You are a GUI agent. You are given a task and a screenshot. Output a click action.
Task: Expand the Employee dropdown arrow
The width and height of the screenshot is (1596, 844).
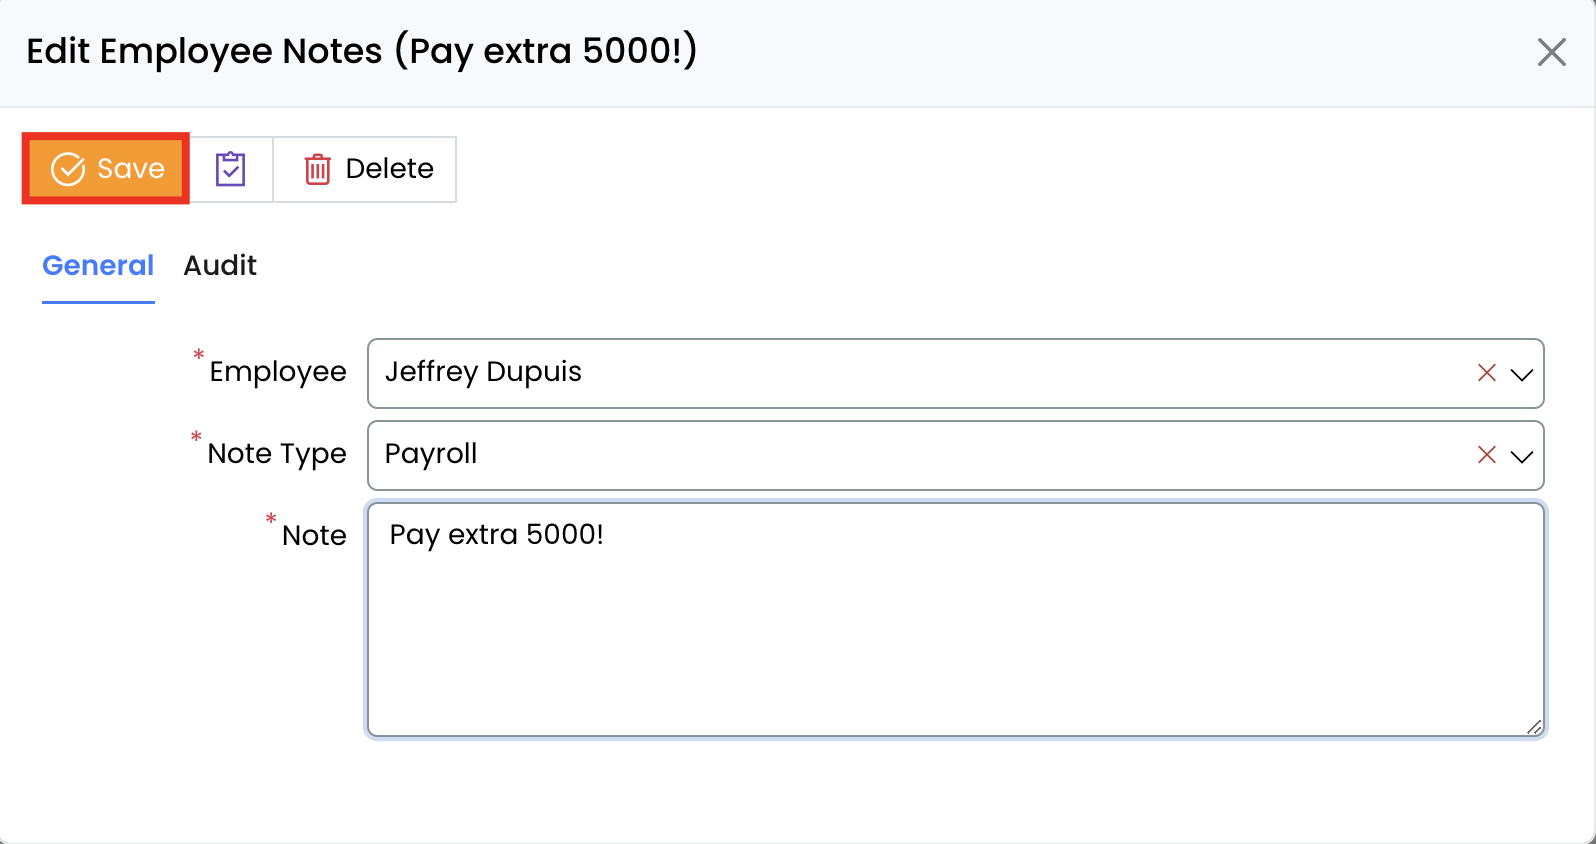click(x=1522, y=374)
